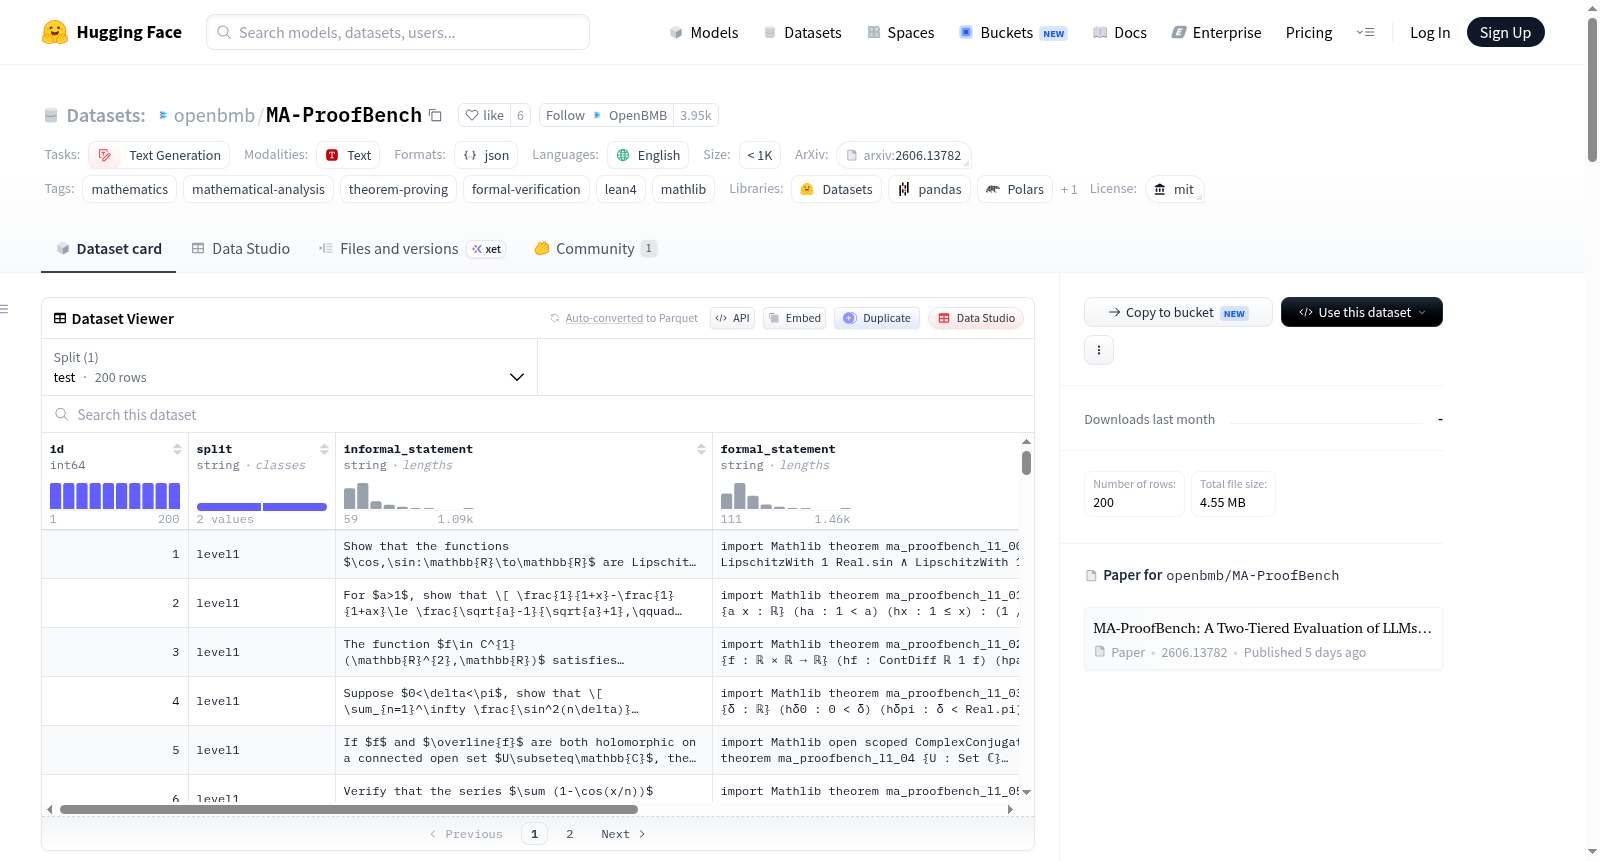
Task: Open the left sidebar table-of-contents icon
Action: [x=4, y=309]
